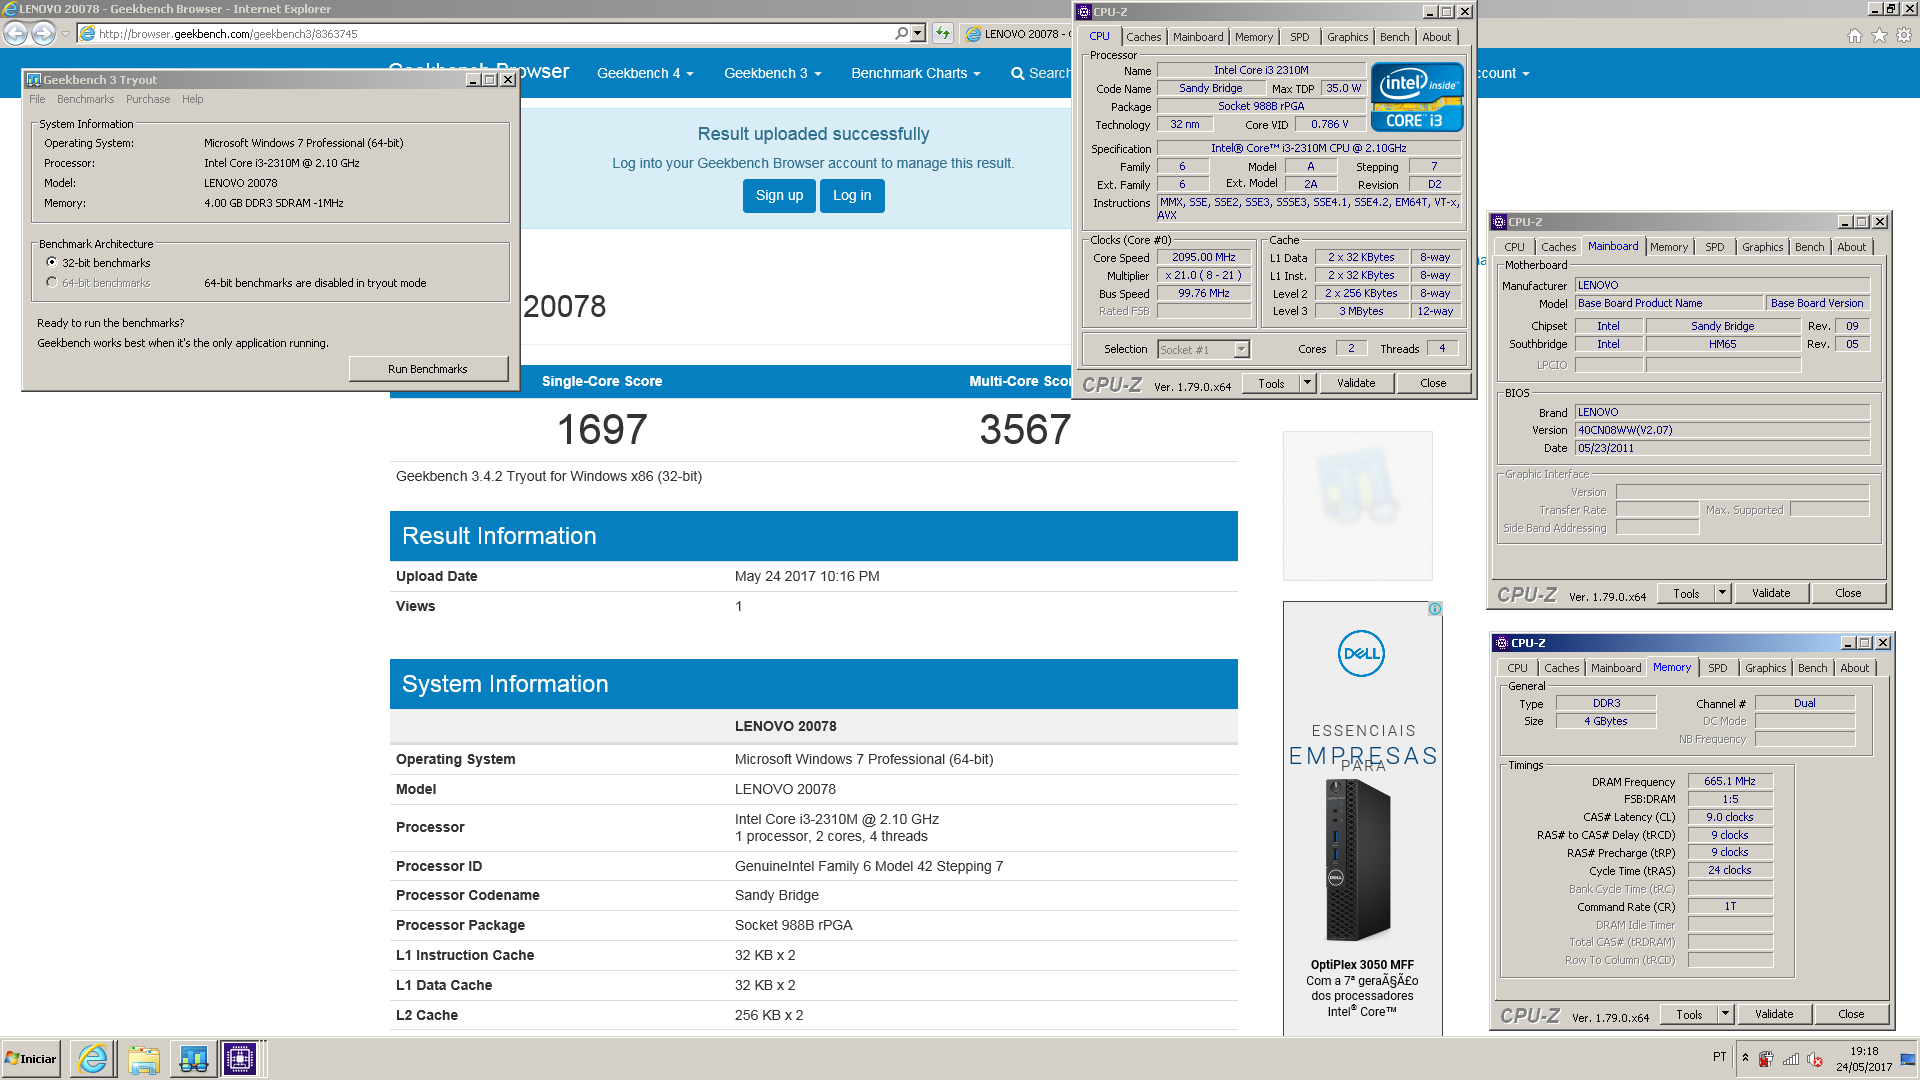Click Tools button in CPU-Z Memory window
Image resolution: width=1920 pixels, height=1080 pixels.
[1689, 1014]
